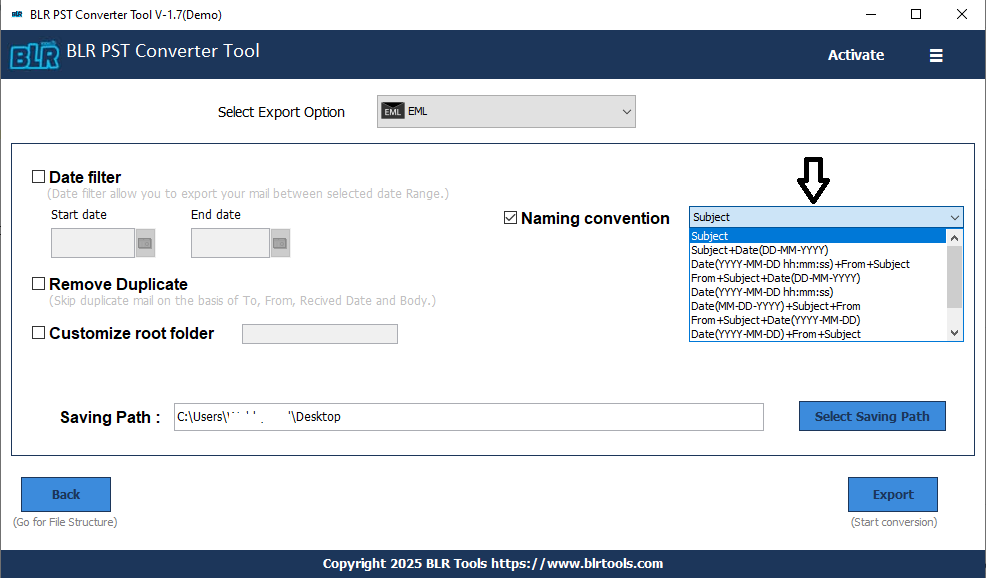Open the End date calendar picker
The width and height of the screenshot is (986, 578).
[x=279, y=242]
